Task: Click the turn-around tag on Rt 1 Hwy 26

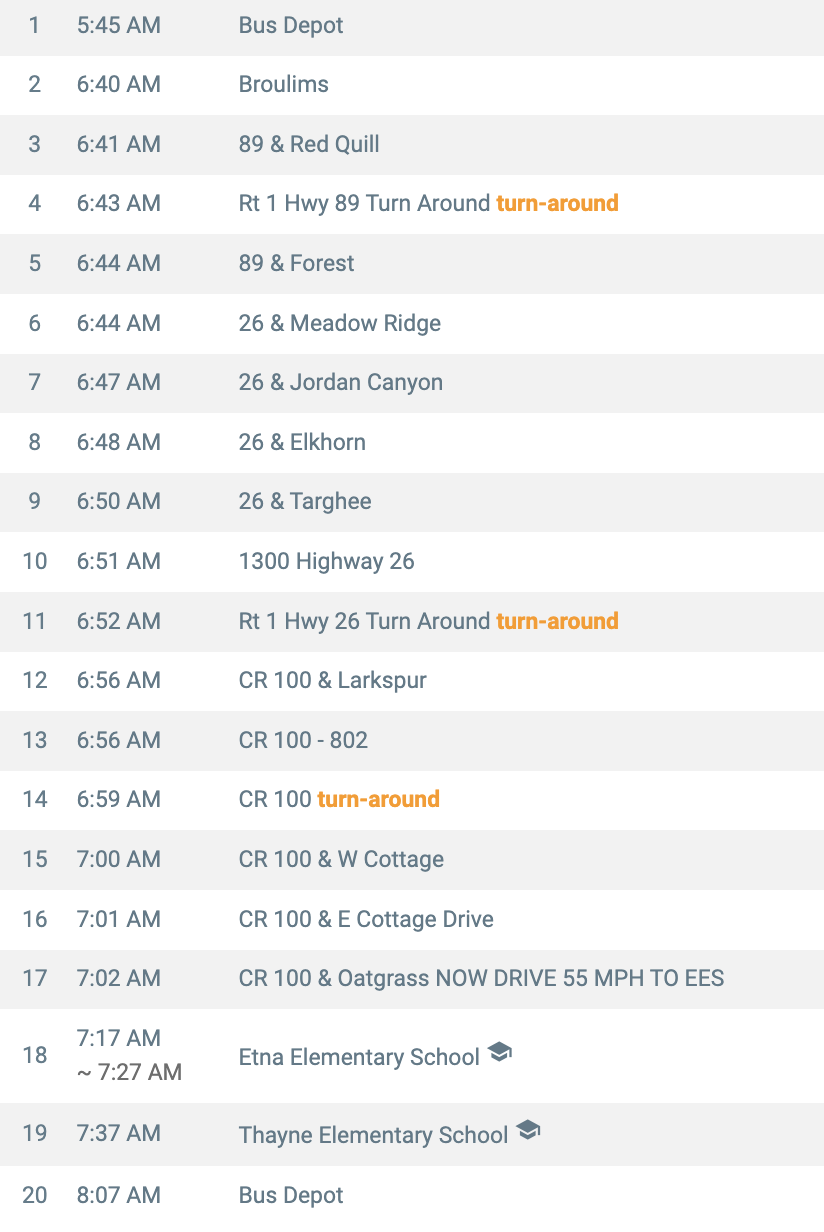Action: pyautogui.click(x=557, y=621)
